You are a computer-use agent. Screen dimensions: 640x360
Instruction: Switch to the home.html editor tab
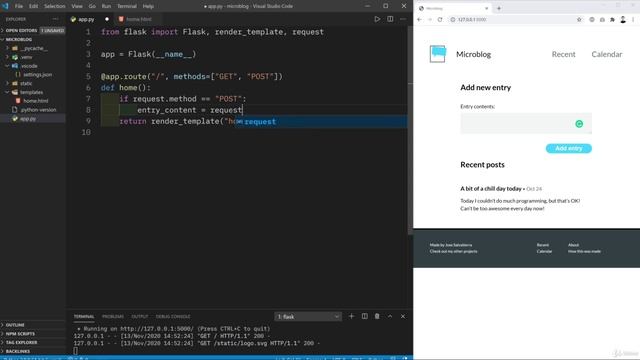click(x=138, y=19)
